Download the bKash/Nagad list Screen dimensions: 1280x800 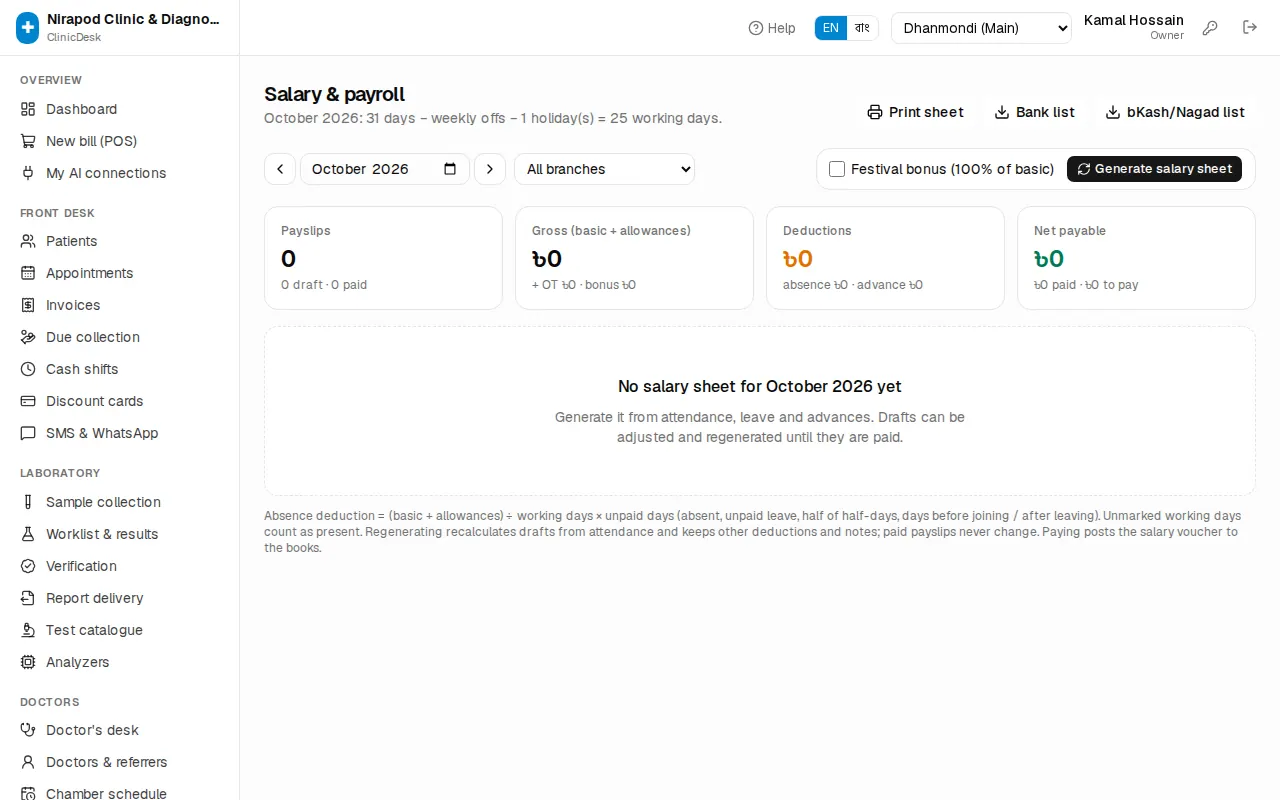tap(1175, 112)
